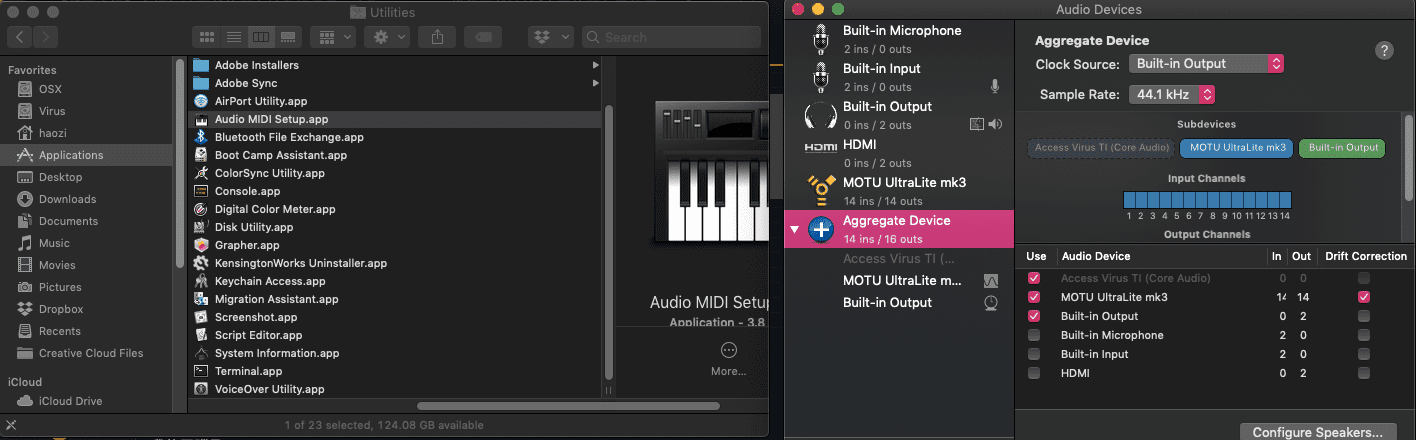The height and width of the screenshot is (440, 1416).
Task: Click the Terminal.app icon
Action: (201, 371)
